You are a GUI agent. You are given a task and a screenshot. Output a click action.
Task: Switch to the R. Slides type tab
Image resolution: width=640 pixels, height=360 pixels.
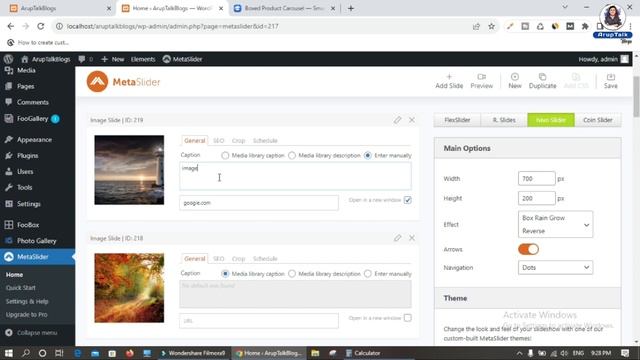504,120
